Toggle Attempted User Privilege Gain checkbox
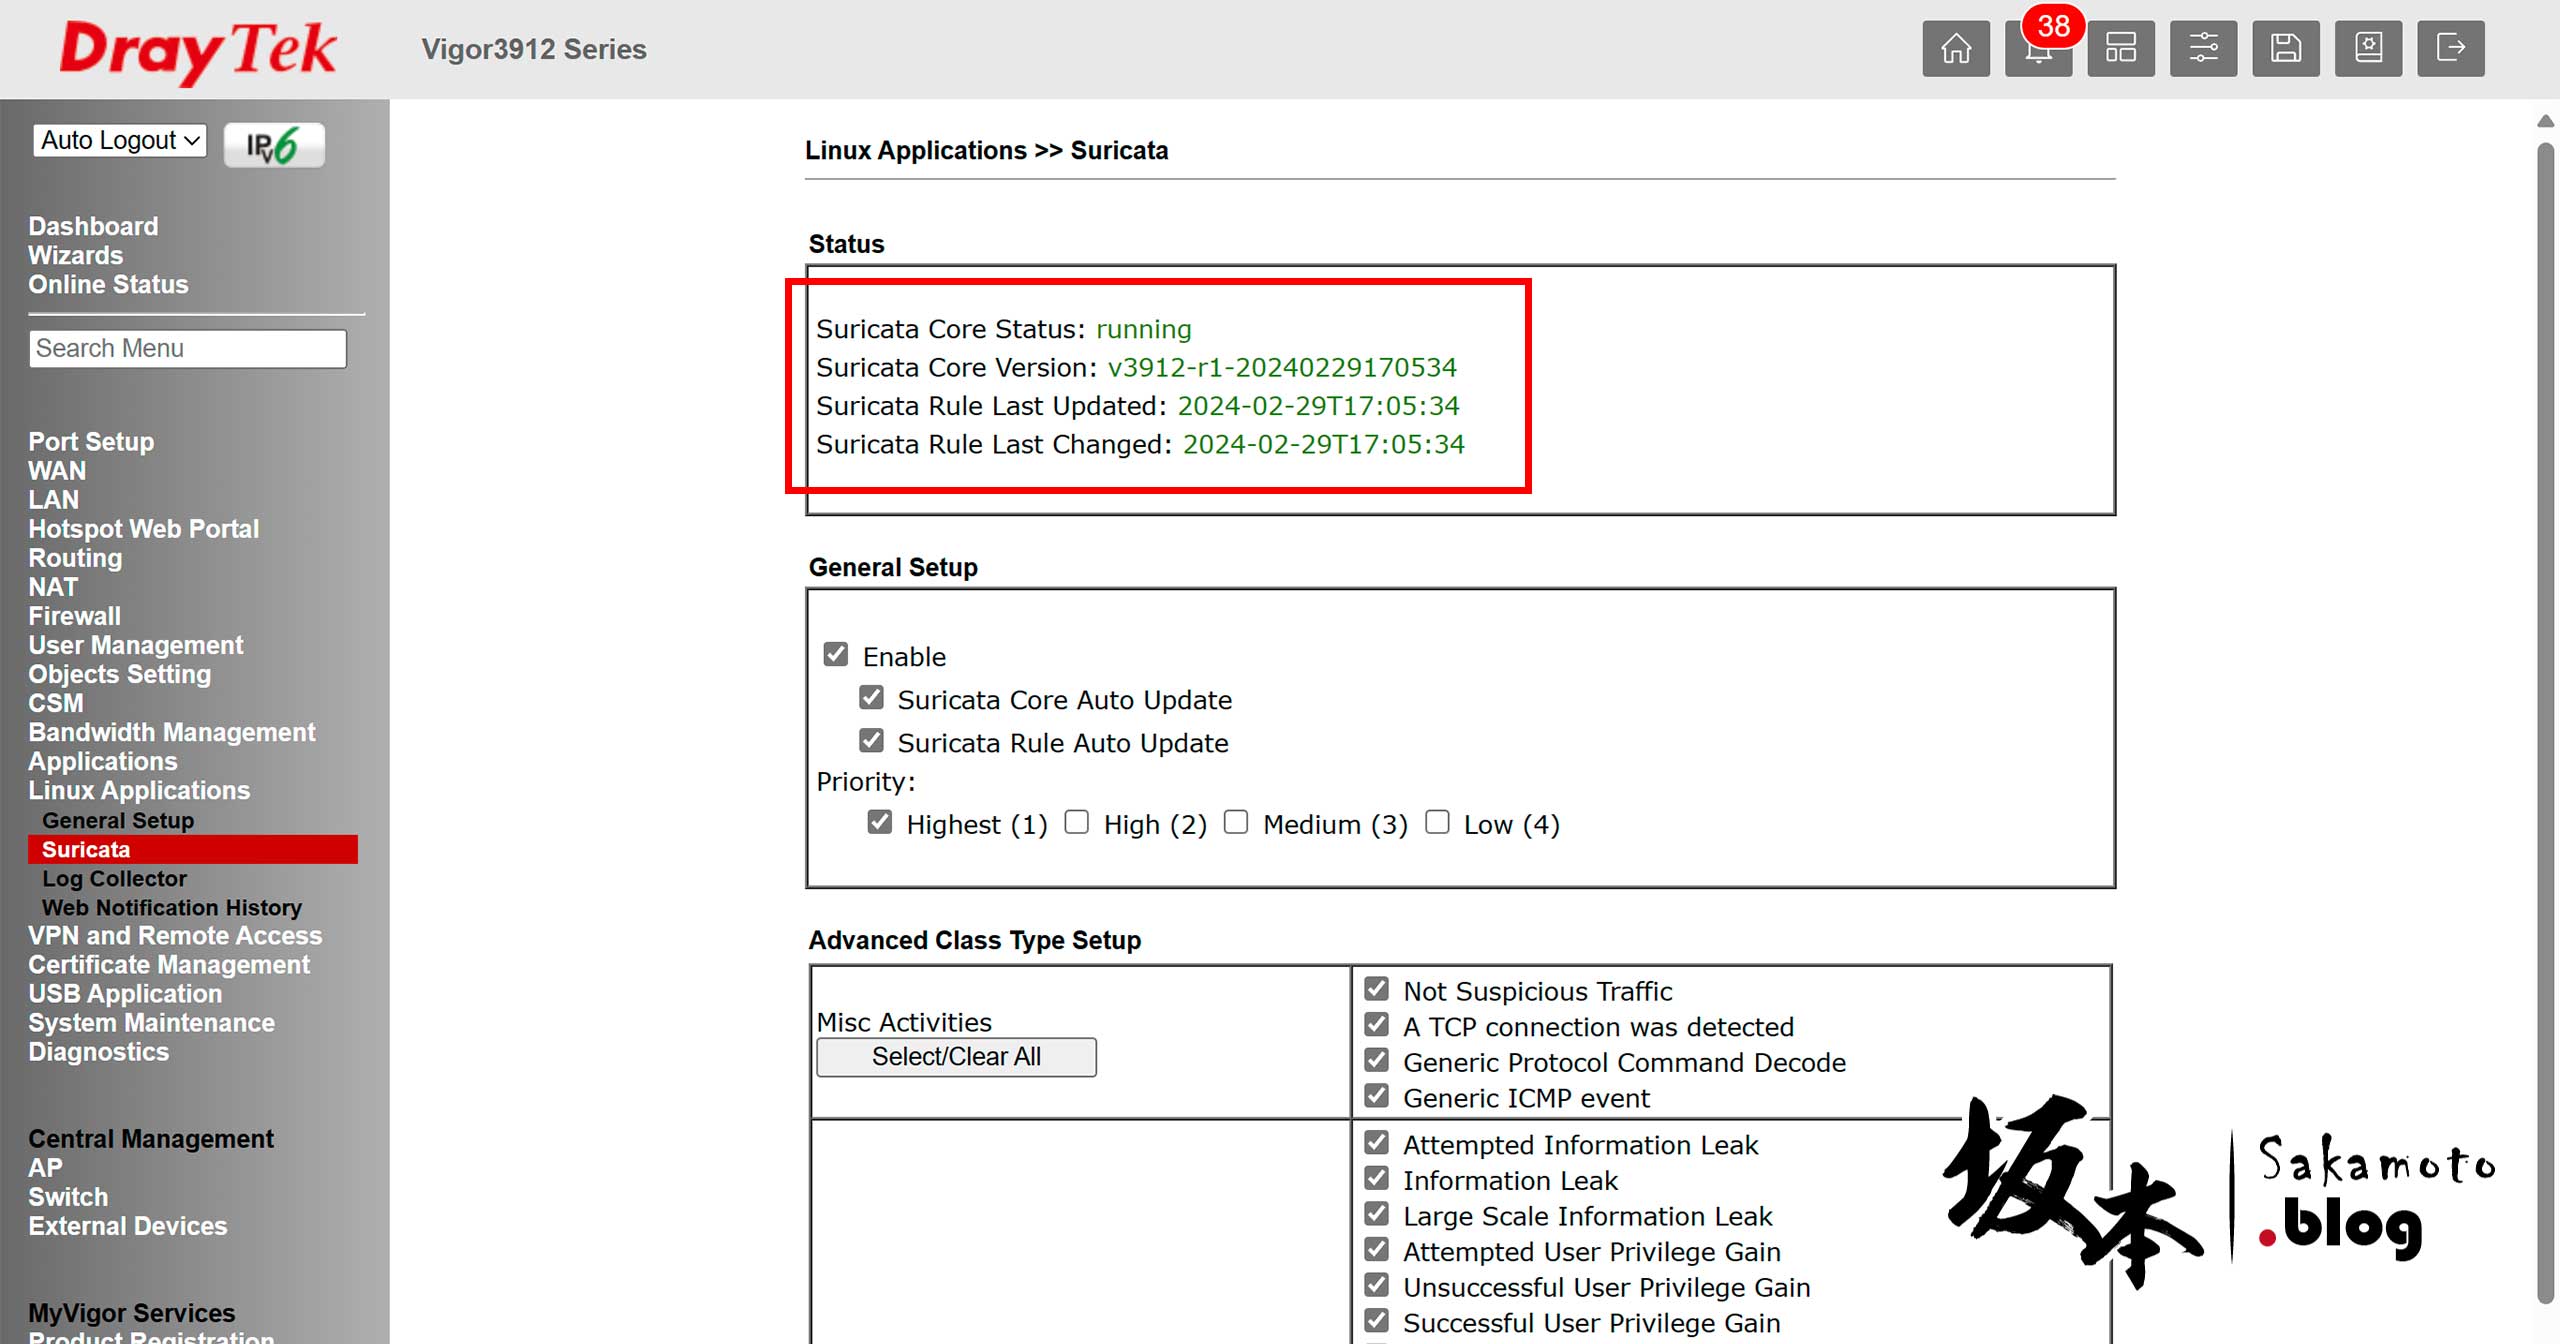This screenshot has height=1344, width=2560. (1377, 1249)
